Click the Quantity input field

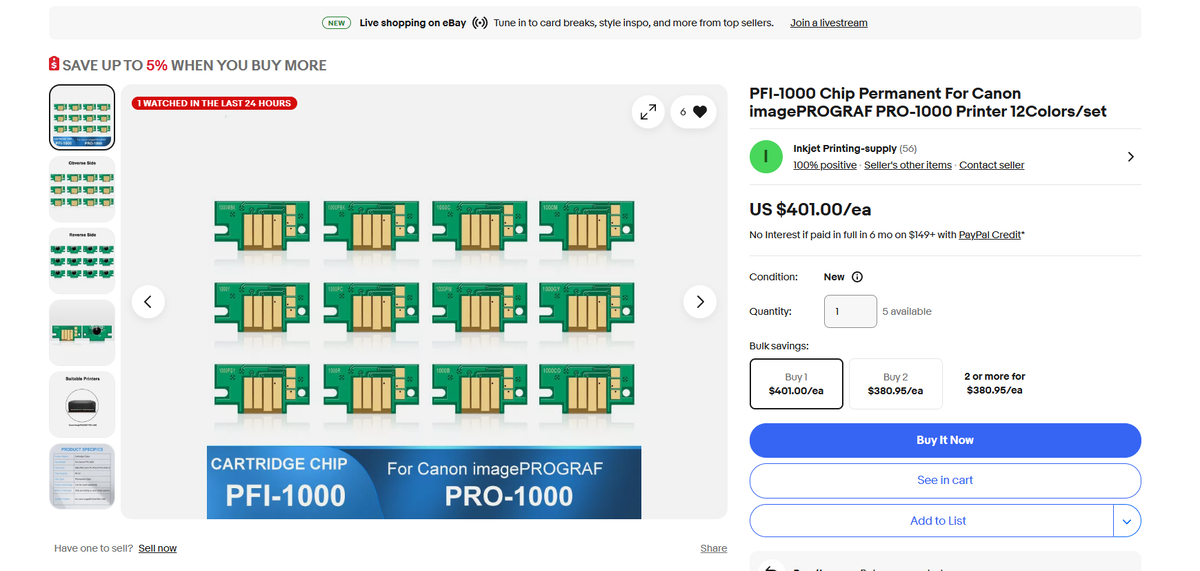(x=850, y=311)
